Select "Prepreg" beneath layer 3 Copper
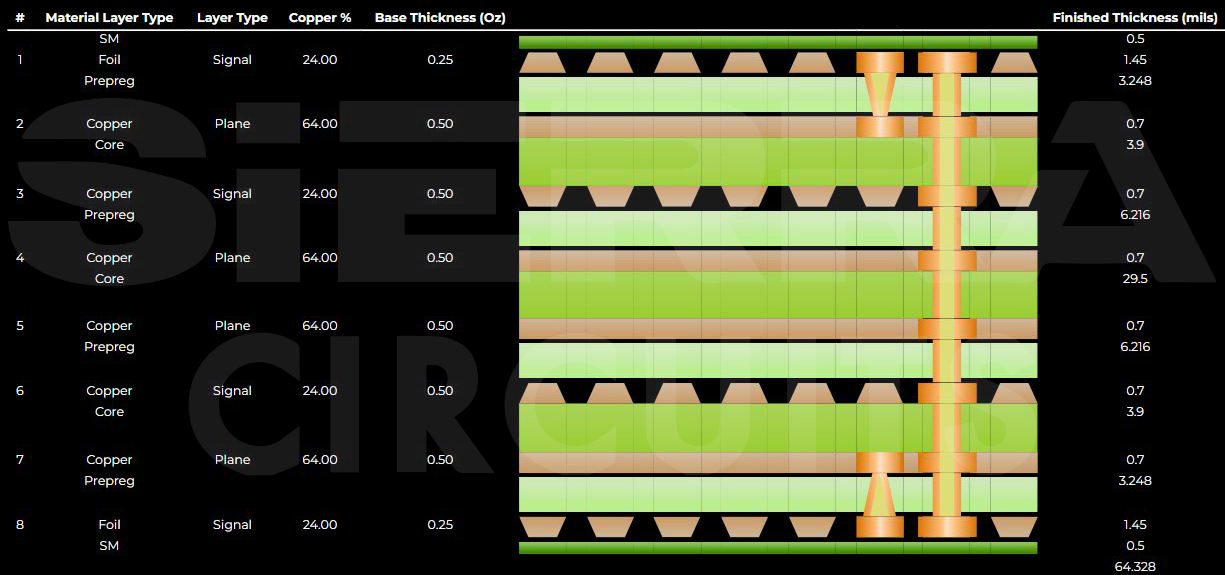The width and height of the screenshot is (1225, 575). [x=109, y=215]
